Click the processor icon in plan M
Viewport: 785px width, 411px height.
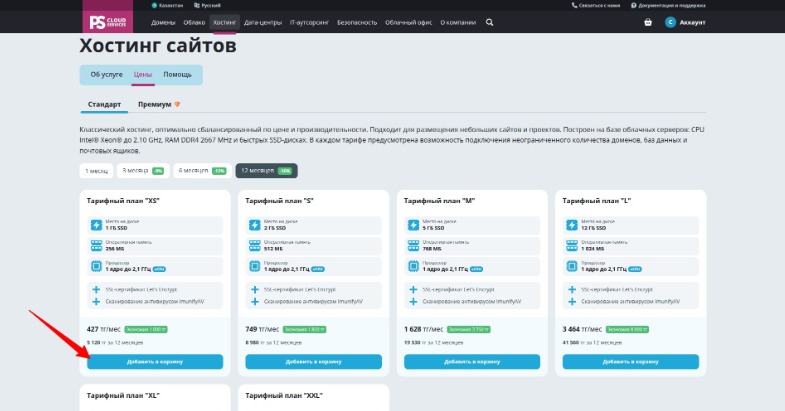tap(413, 266)
